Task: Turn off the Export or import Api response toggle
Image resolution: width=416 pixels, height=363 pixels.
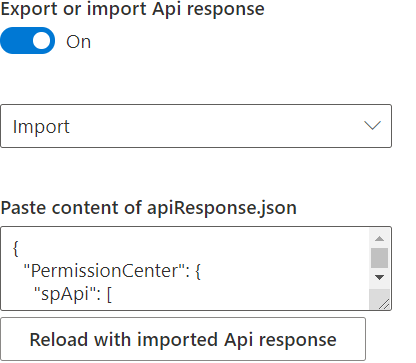Action: pos(27,41)
